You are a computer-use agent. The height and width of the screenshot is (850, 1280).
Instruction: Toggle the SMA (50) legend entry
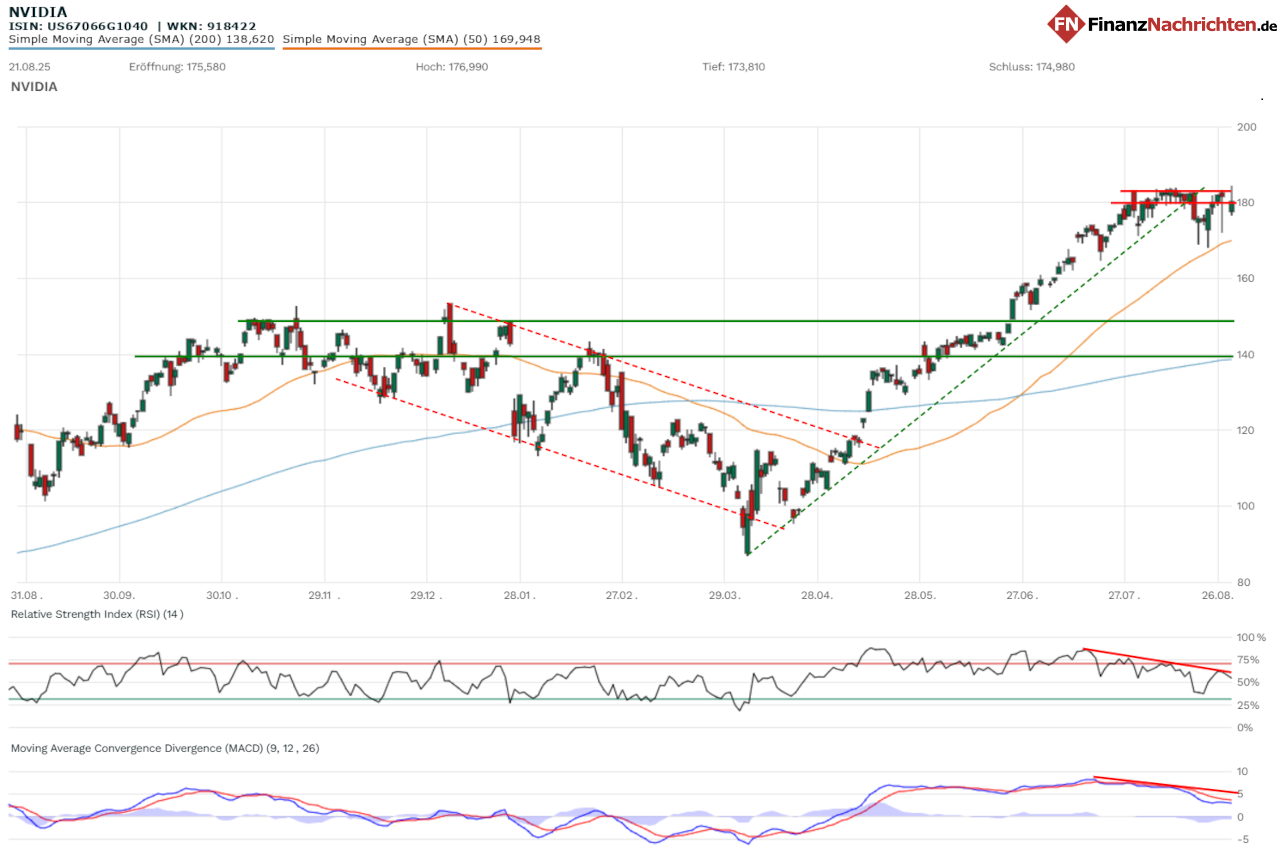click(x=411, y=40)
